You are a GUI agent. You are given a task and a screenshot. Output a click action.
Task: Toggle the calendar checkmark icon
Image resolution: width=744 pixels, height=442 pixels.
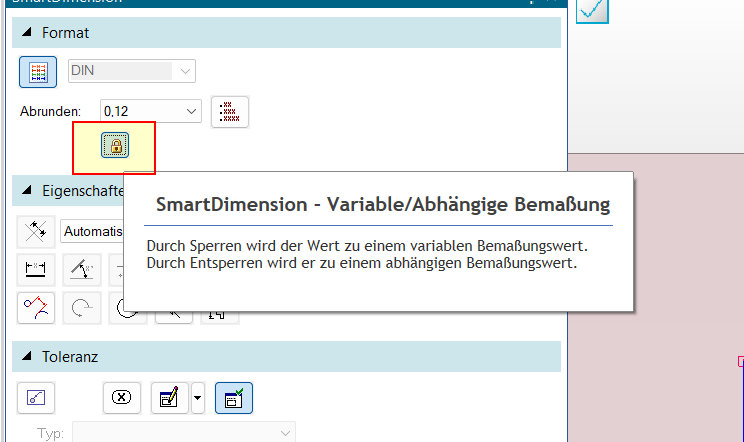click(234, 398)
